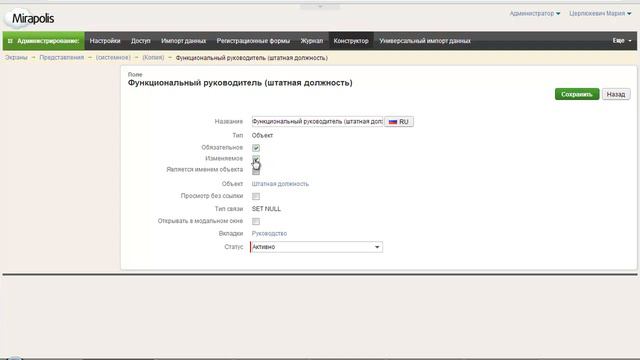Open the Штатная должность object link

pos(280,184)
